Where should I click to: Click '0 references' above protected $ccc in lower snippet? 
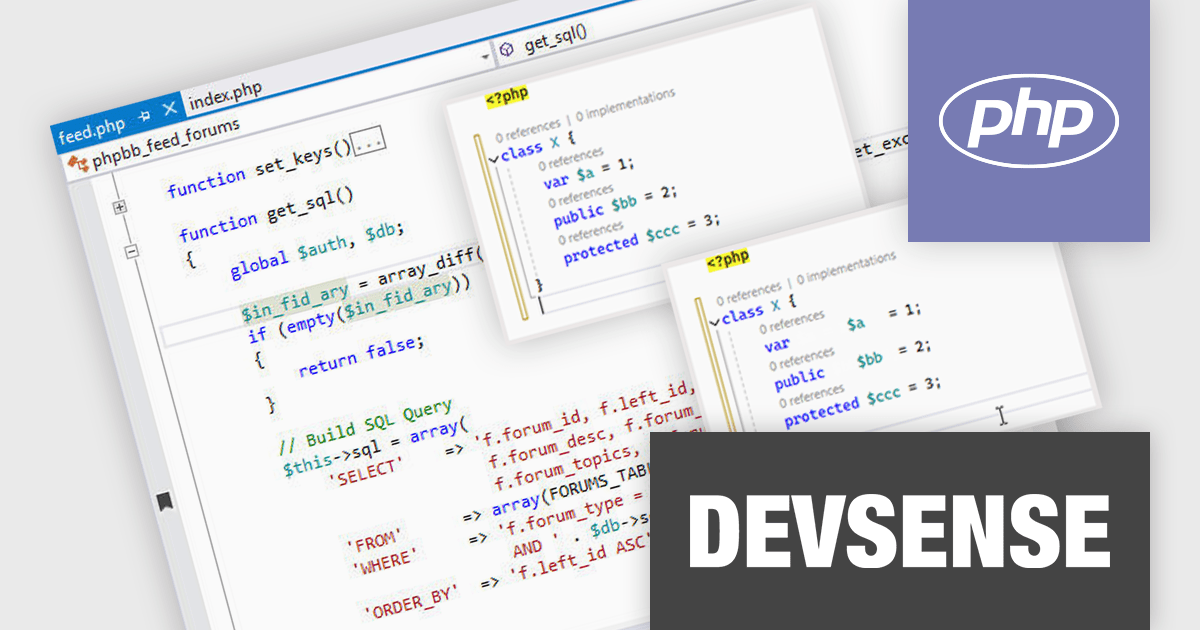click(812, 396)
